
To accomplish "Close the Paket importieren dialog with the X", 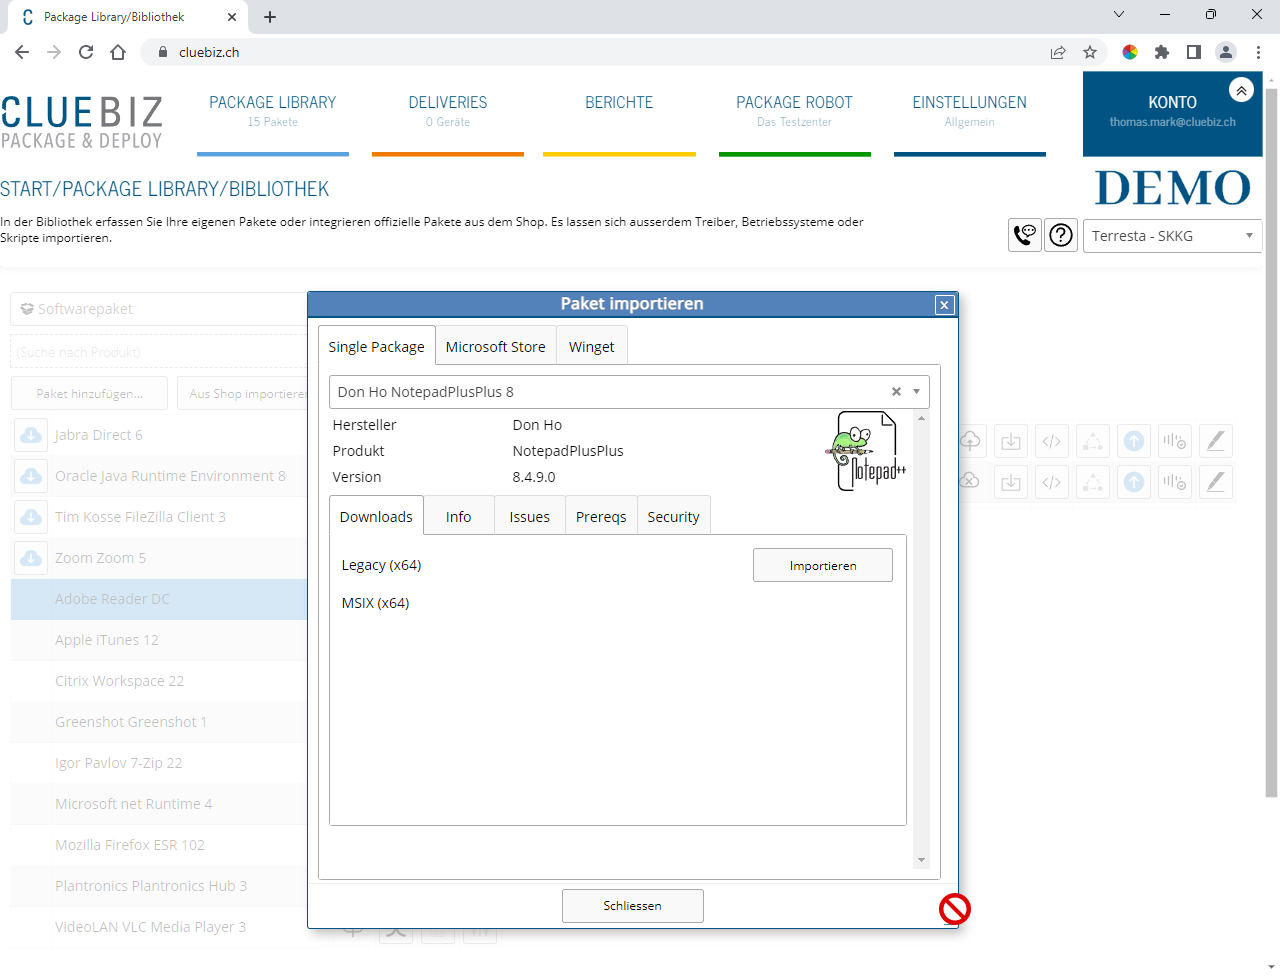I will tap(944, 305).
